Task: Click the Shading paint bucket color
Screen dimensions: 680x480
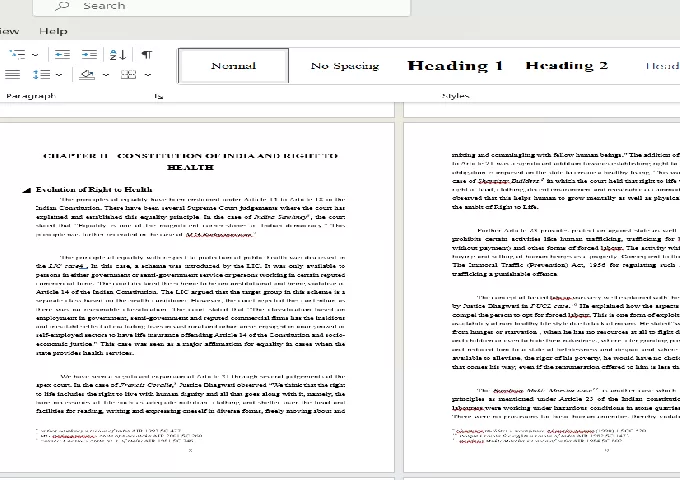Action: pos(87,75)
